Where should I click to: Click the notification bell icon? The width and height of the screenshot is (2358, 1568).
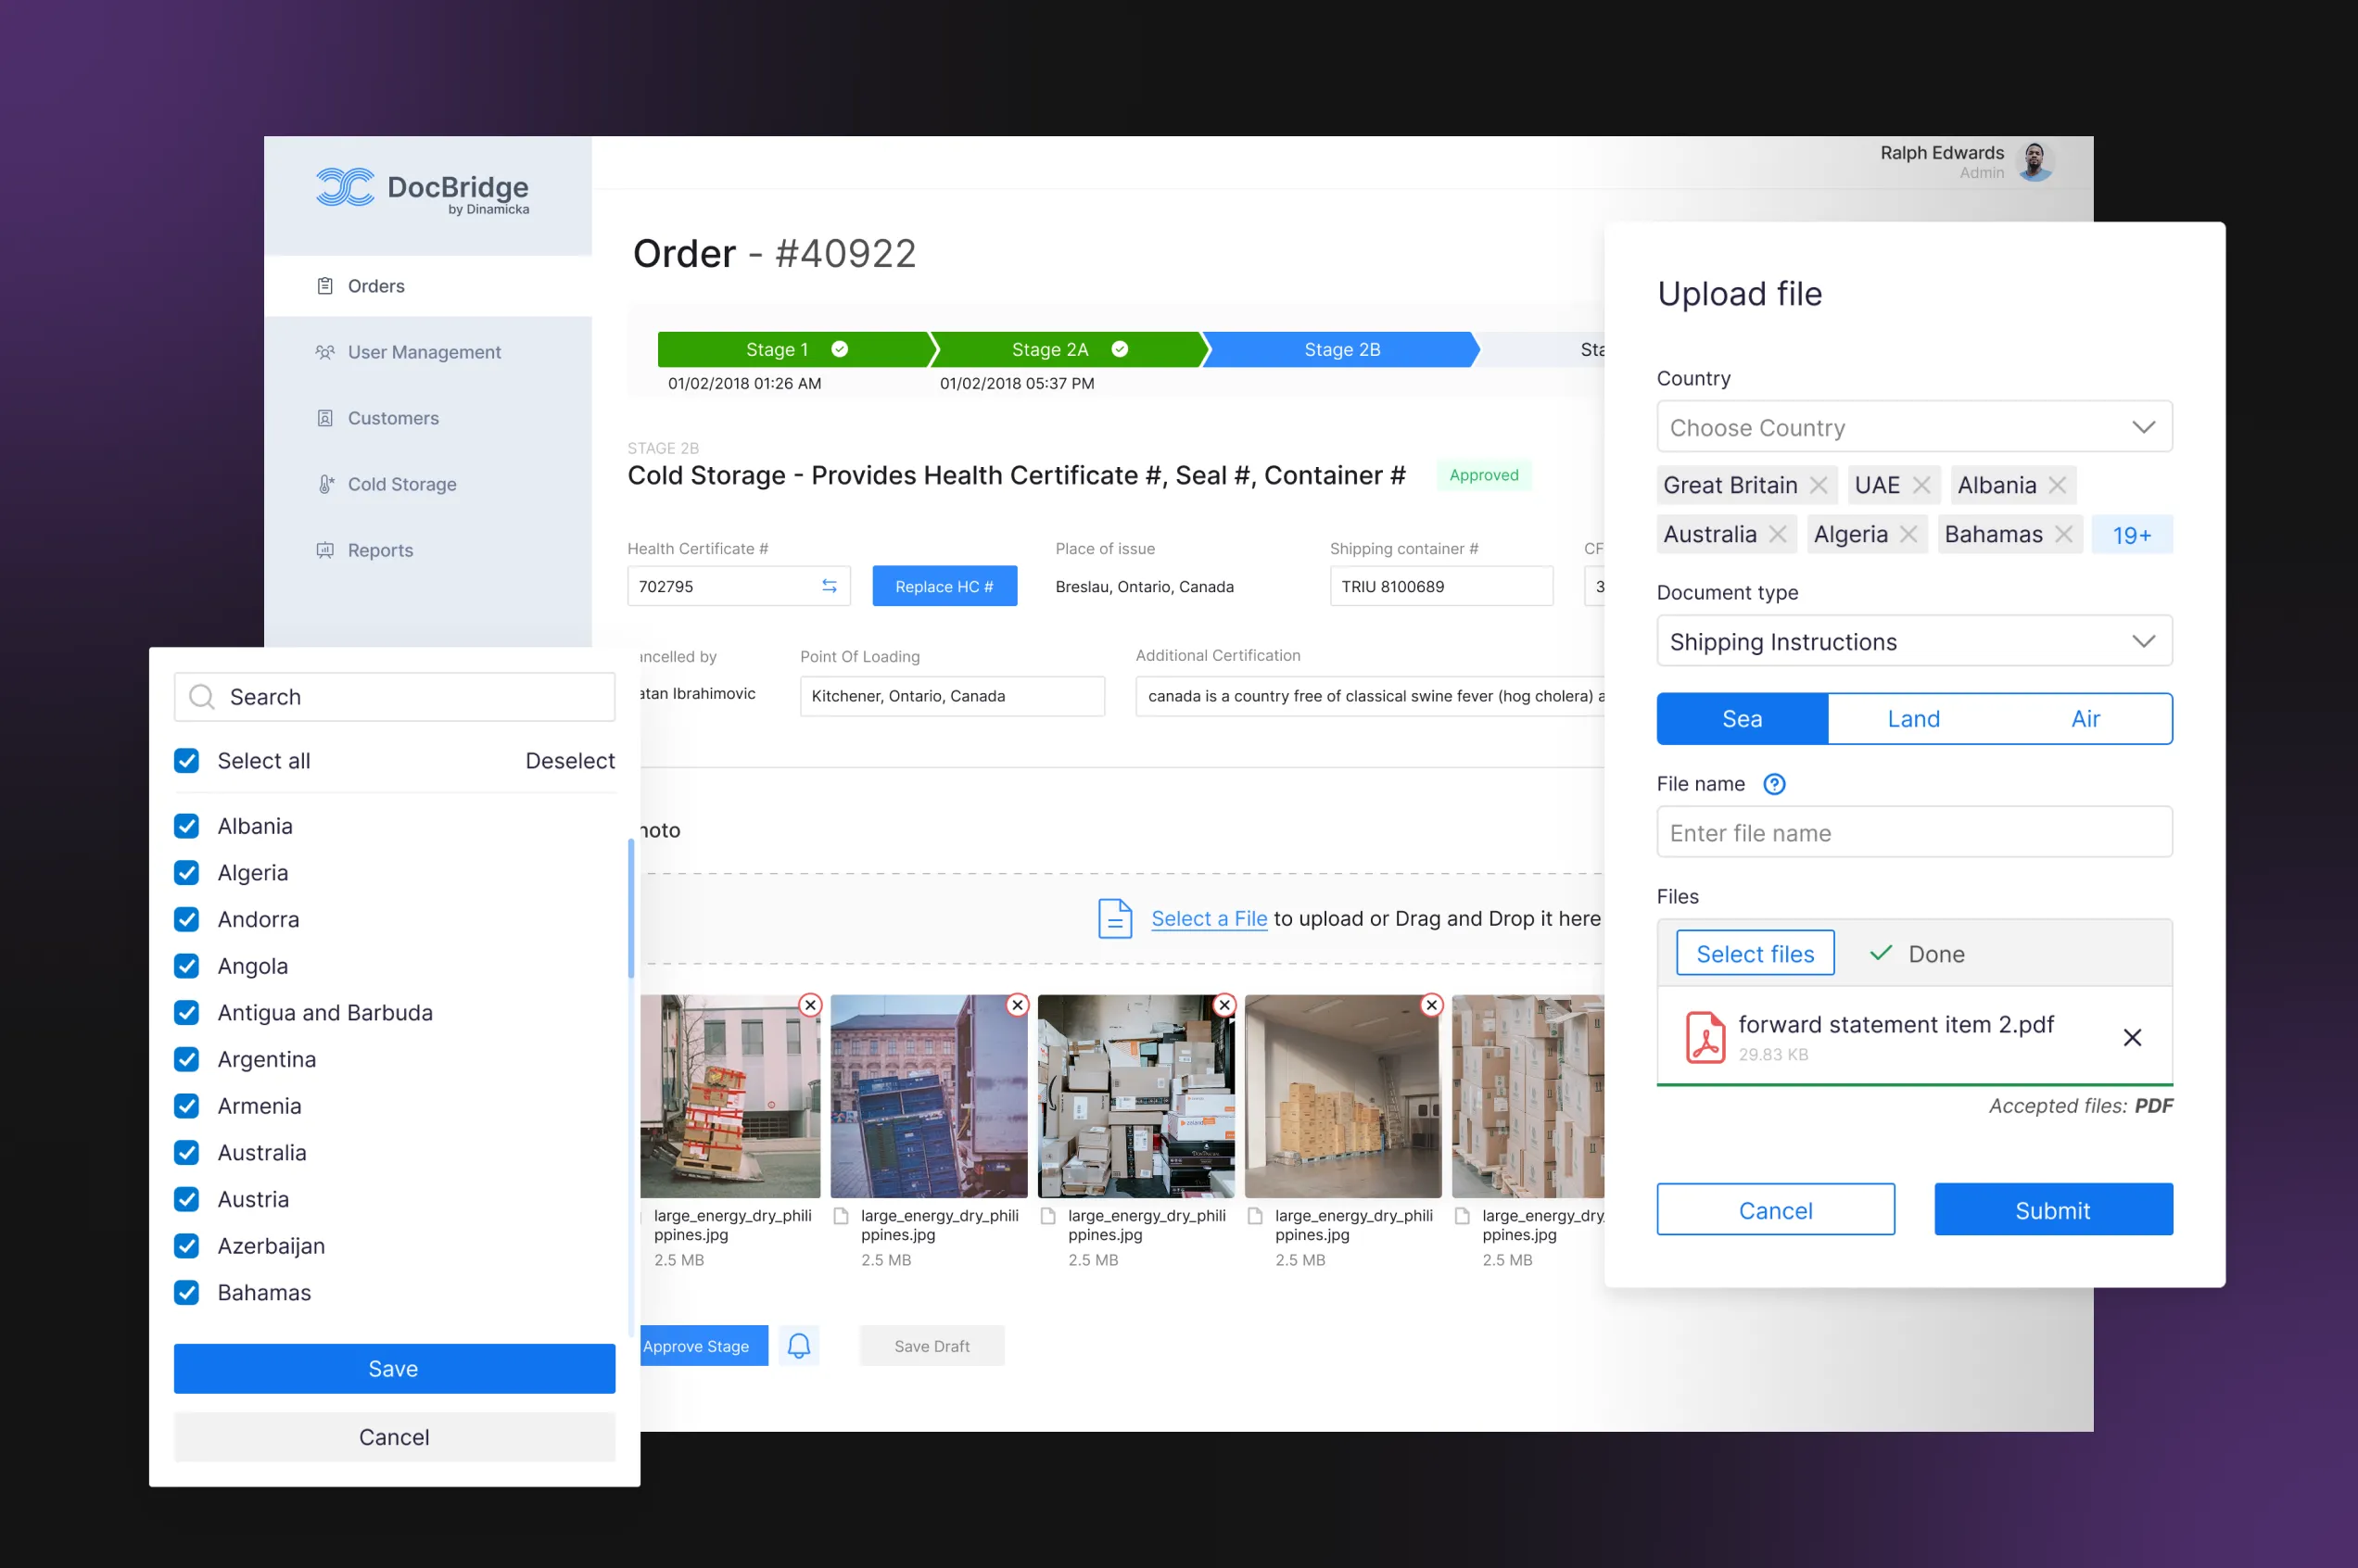[798, 1346]
